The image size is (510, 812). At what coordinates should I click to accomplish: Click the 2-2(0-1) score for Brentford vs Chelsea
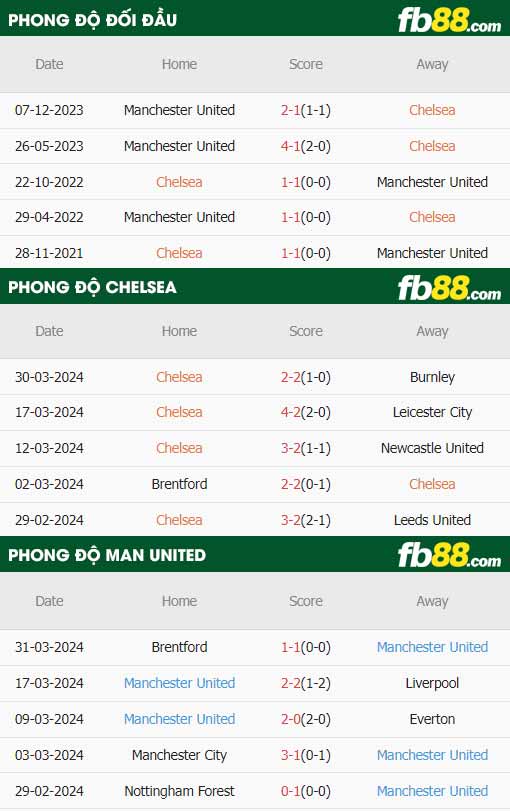tap(305, 484)
